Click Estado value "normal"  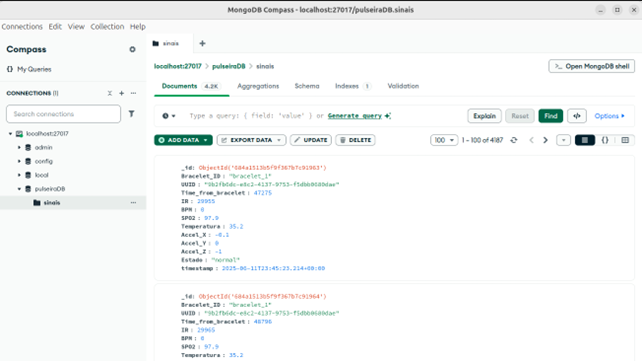226,260
